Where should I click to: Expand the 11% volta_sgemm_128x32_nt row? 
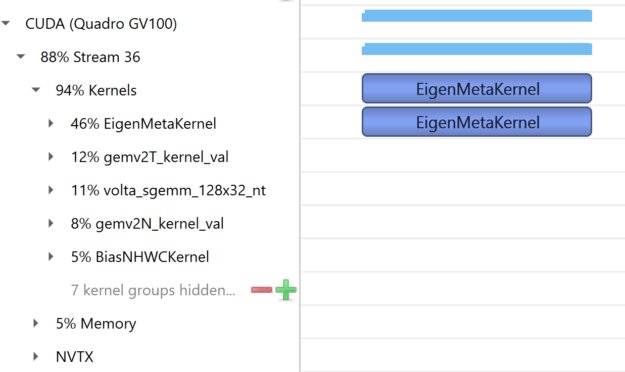click(x=51, y=190)
